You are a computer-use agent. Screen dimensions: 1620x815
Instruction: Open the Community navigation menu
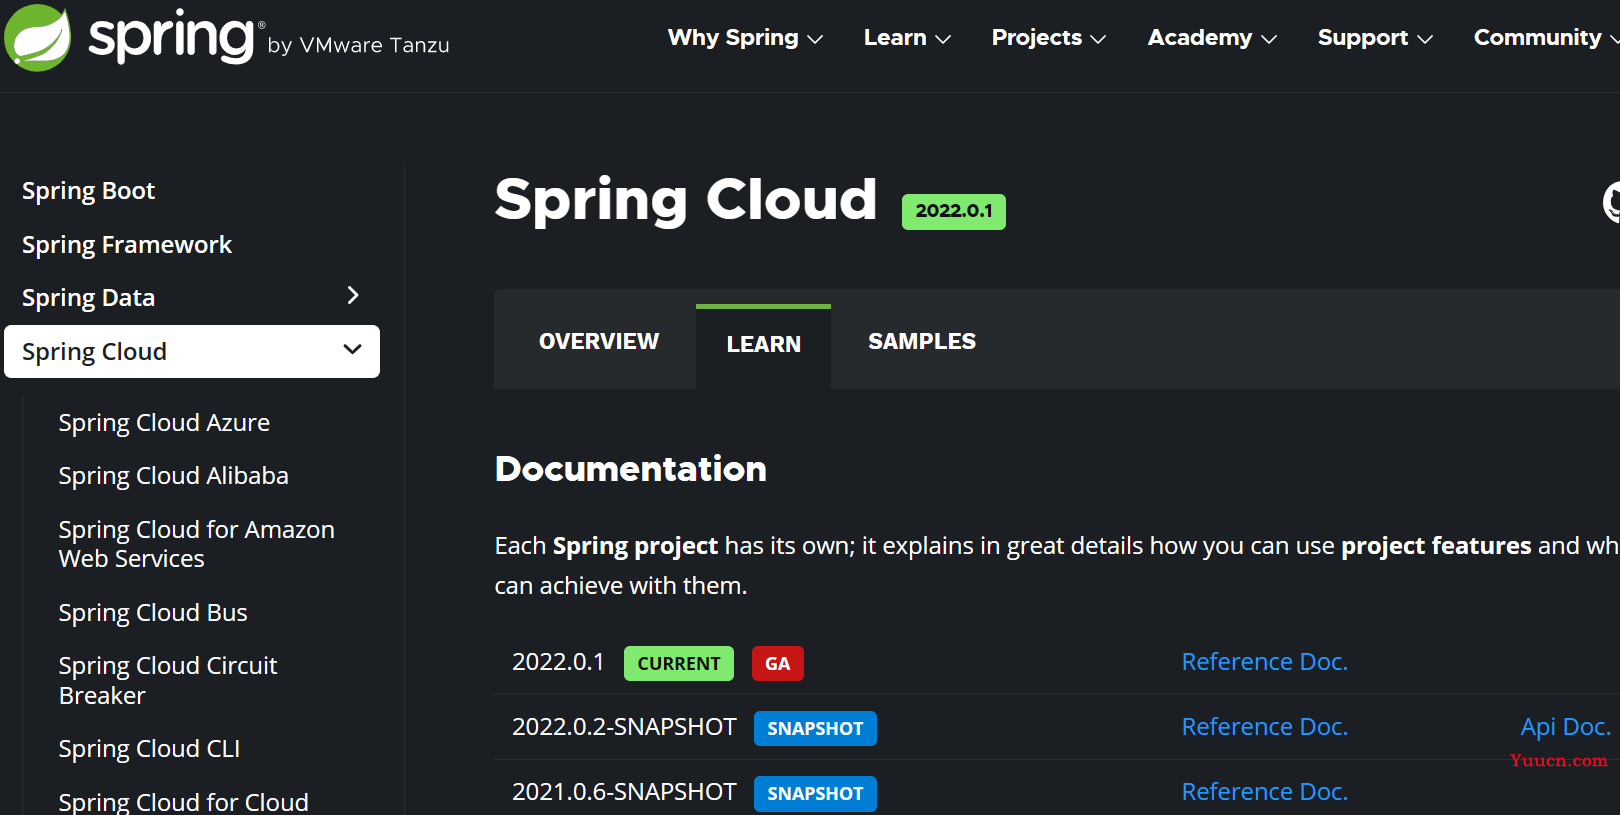(x=1546, y=38)
